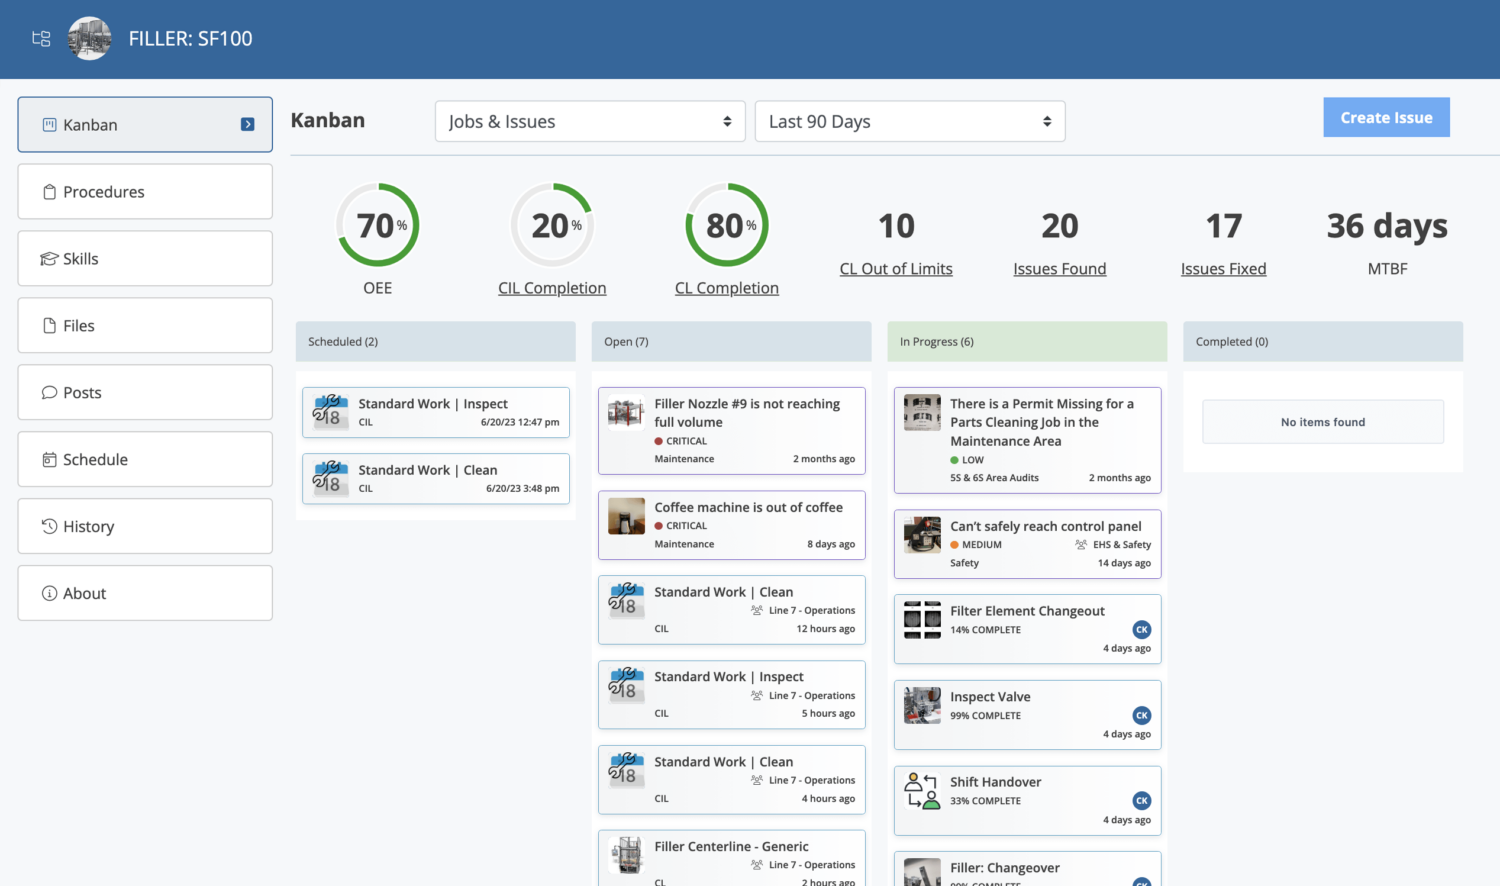
Task: Go to the Schedule sidebar item
Action: click(x=145, y=460)
